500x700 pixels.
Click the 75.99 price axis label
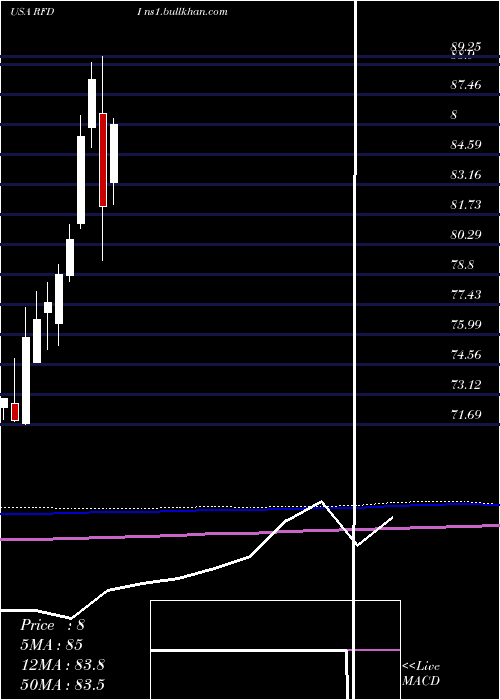click(x=466, y=325)
